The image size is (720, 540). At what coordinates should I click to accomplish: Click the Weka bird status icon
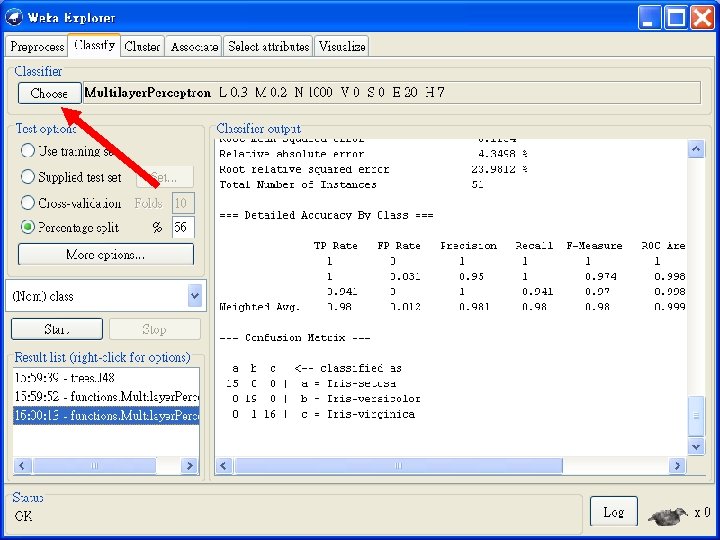click(668, 515)
